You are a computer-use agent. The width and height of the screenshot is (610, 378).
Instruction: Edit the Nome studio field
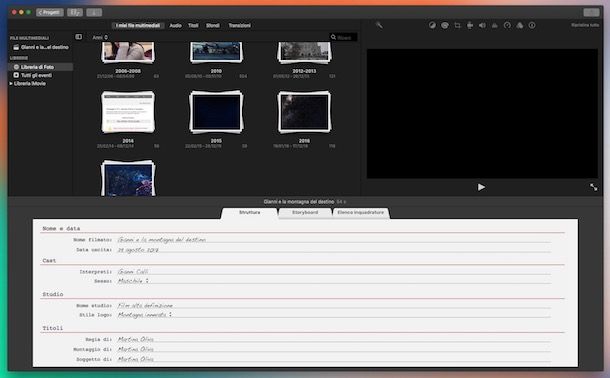(334, 306)
